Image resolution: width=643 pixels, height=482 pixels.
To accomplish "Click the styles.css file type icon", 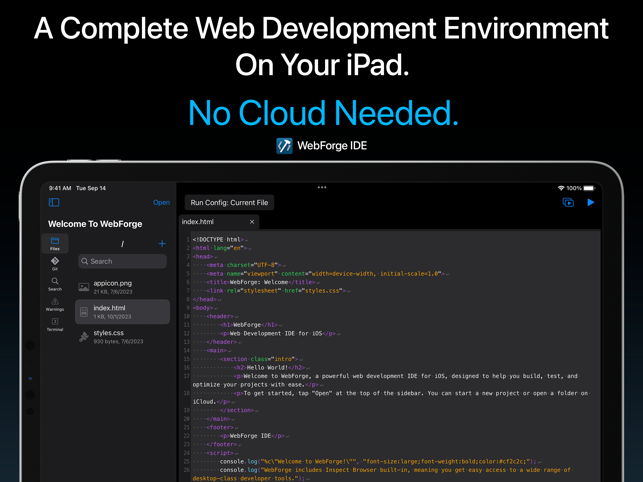I will pos(84,337).
